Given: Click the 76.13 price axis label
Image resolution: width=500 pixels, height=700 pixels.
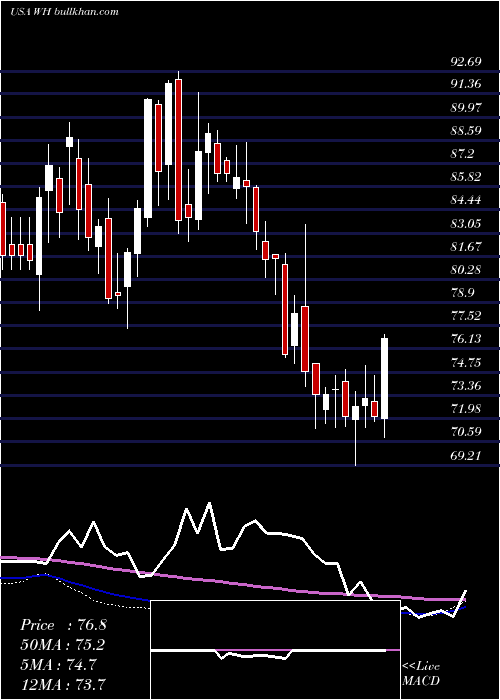Looking at the screenshot, I should coord(466,339).
